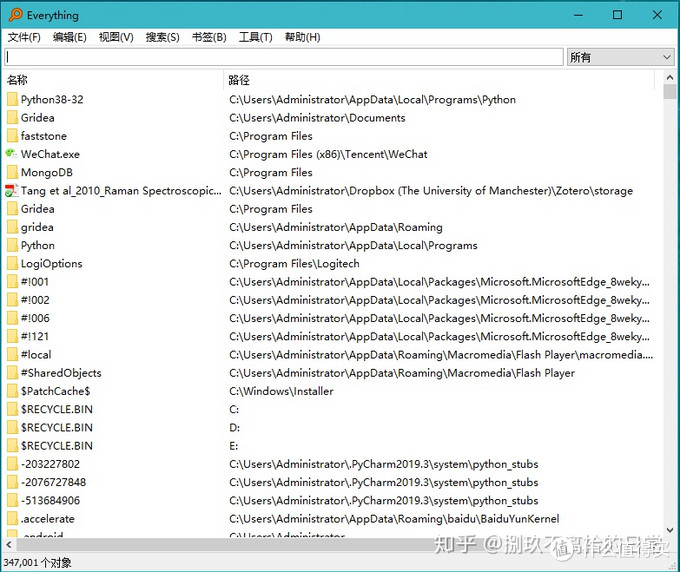
Task: Open the 帮助(H) menu
Action: pos(302,37)
